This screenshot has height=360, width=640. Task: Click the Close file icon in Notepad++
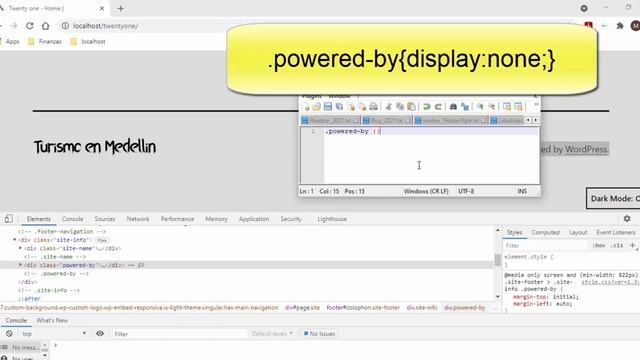[351, 107]
